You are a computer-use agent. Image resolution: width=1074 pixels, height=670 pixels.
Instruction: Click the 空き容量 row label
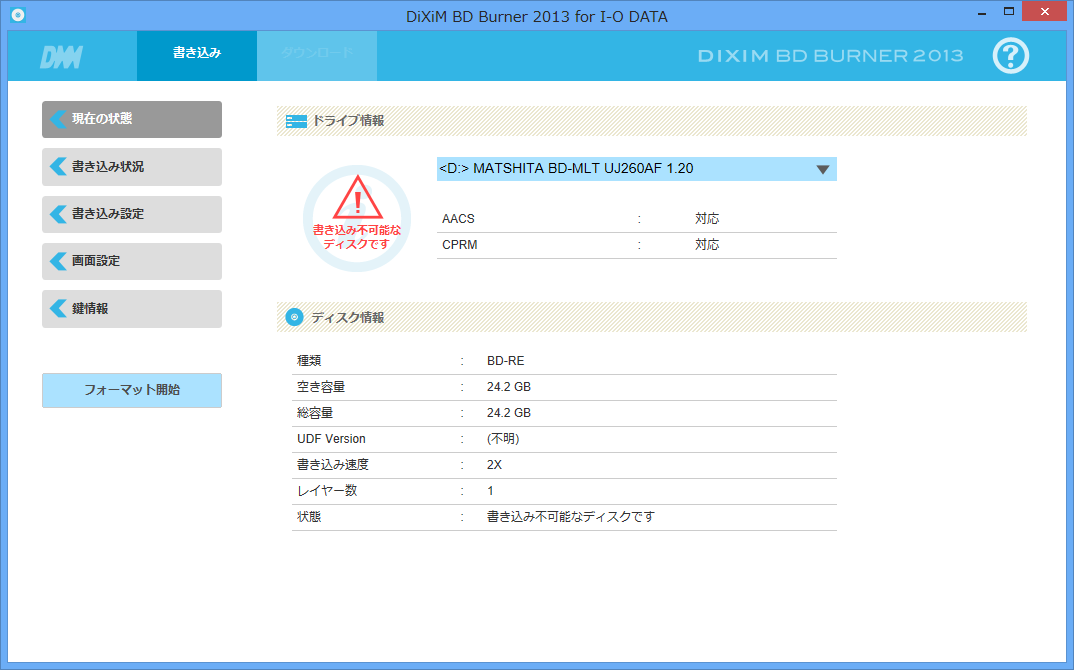tap(321, 387)
